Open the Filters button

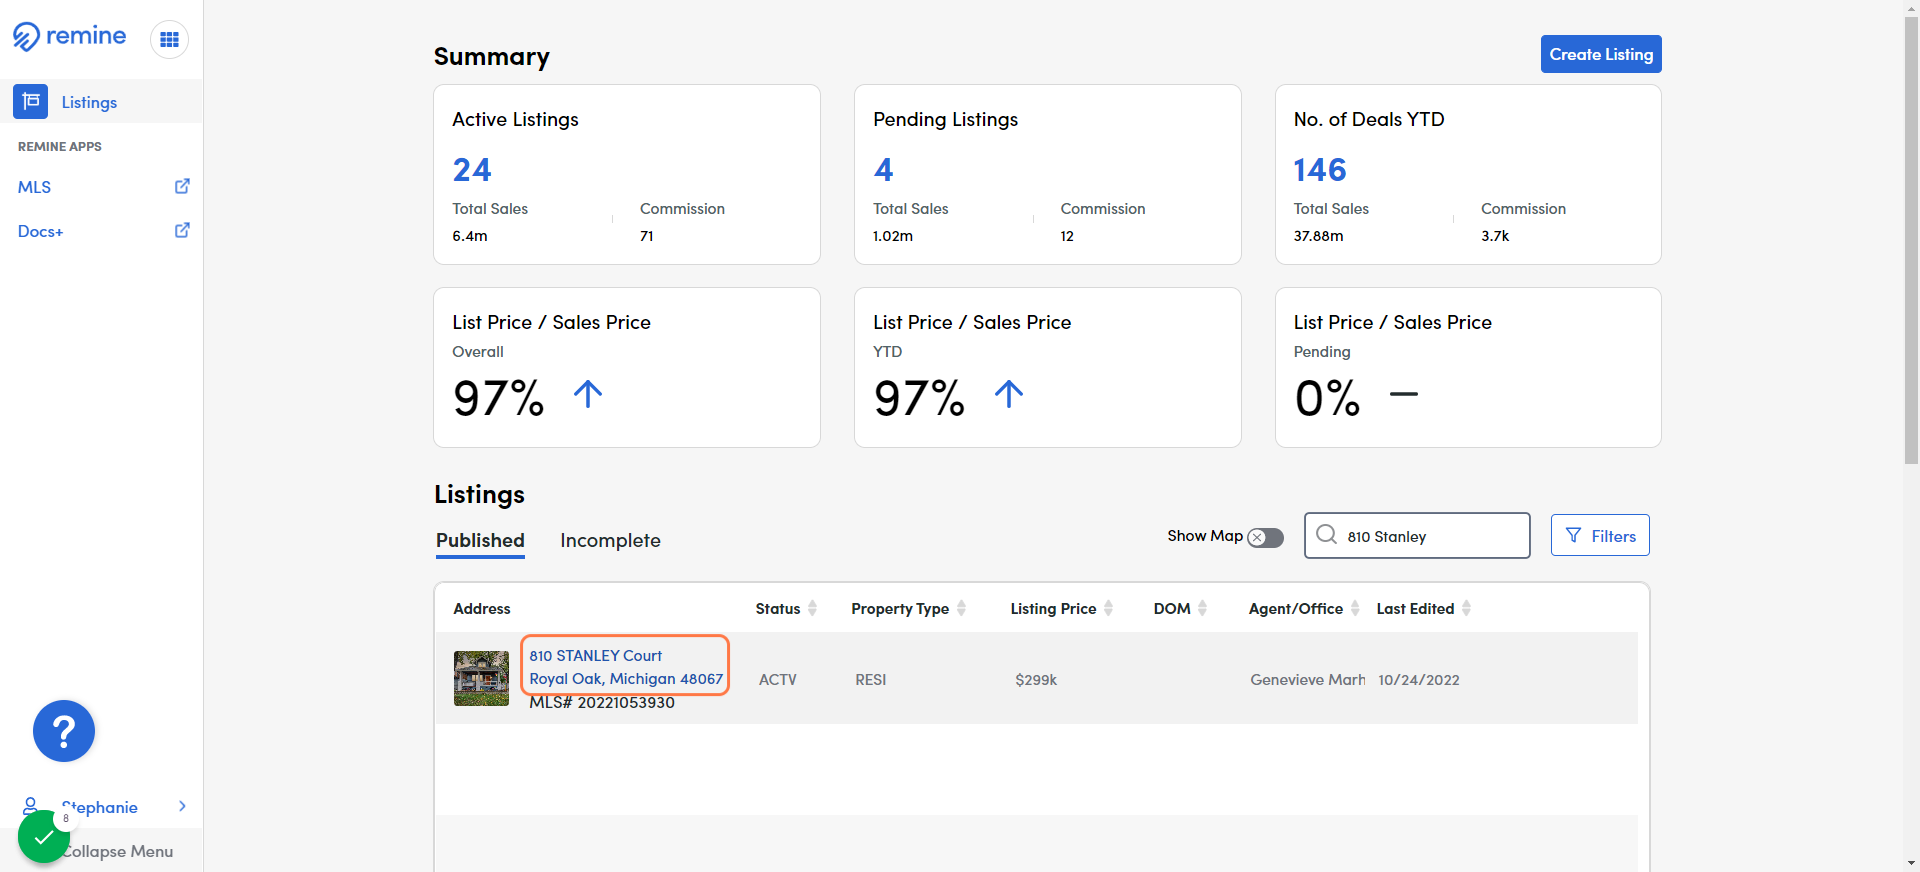(1600, 535)
